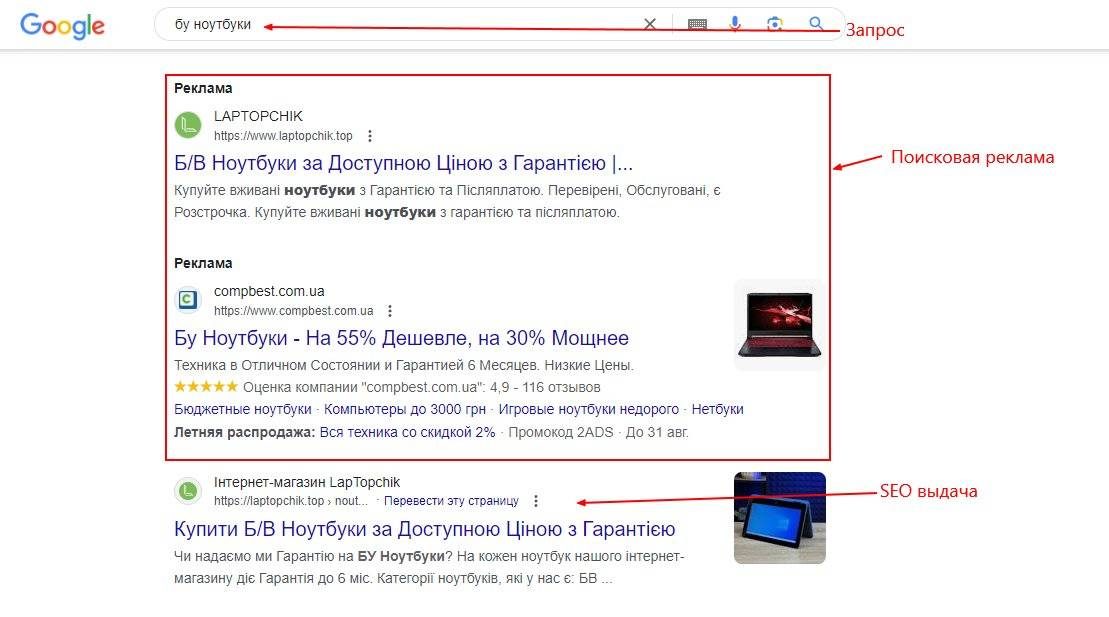This screenshot has width=1109, height=617.
Task: Open ad "Б/В Ноутбуки за Доступною Ціною з Гарантією"
Action: 403,163
